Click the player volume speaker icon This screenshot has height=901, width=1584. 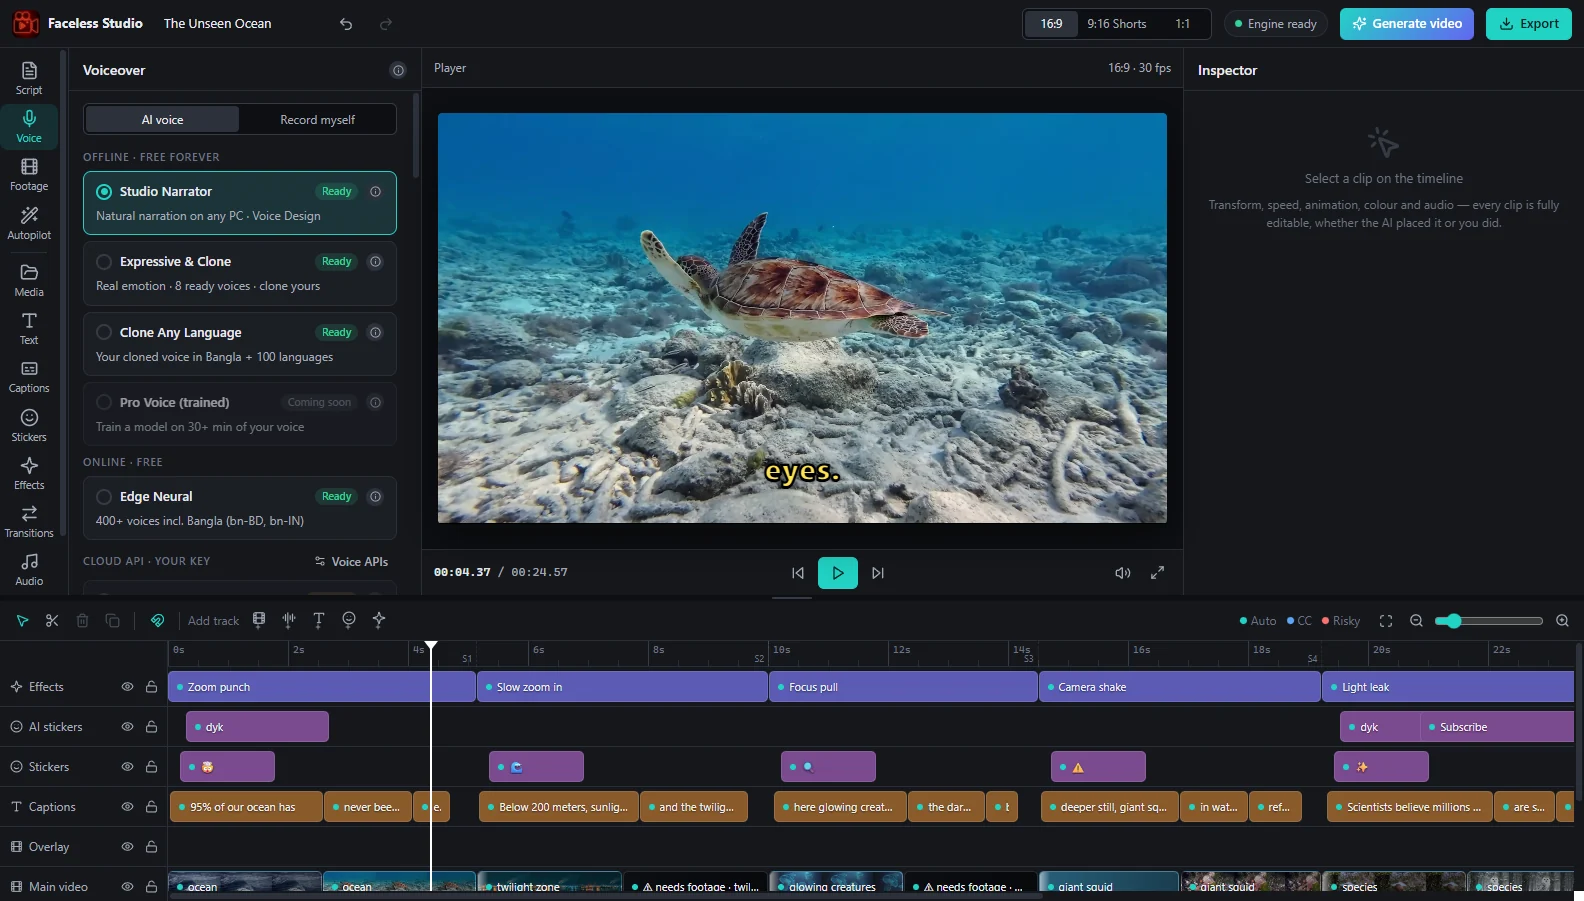pyautogui.click(x=1123, y=573)
